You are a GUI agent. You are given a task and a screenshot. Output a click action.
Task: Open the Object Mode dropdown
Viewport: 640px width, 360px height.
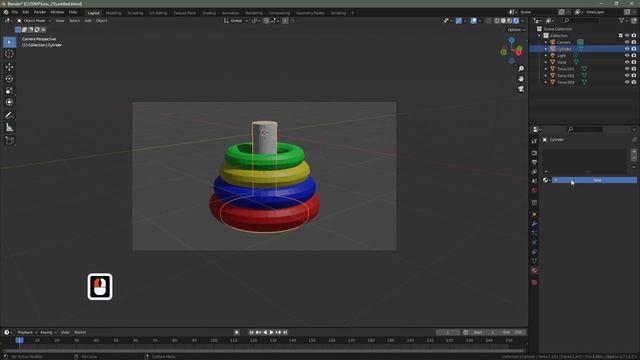34,21
